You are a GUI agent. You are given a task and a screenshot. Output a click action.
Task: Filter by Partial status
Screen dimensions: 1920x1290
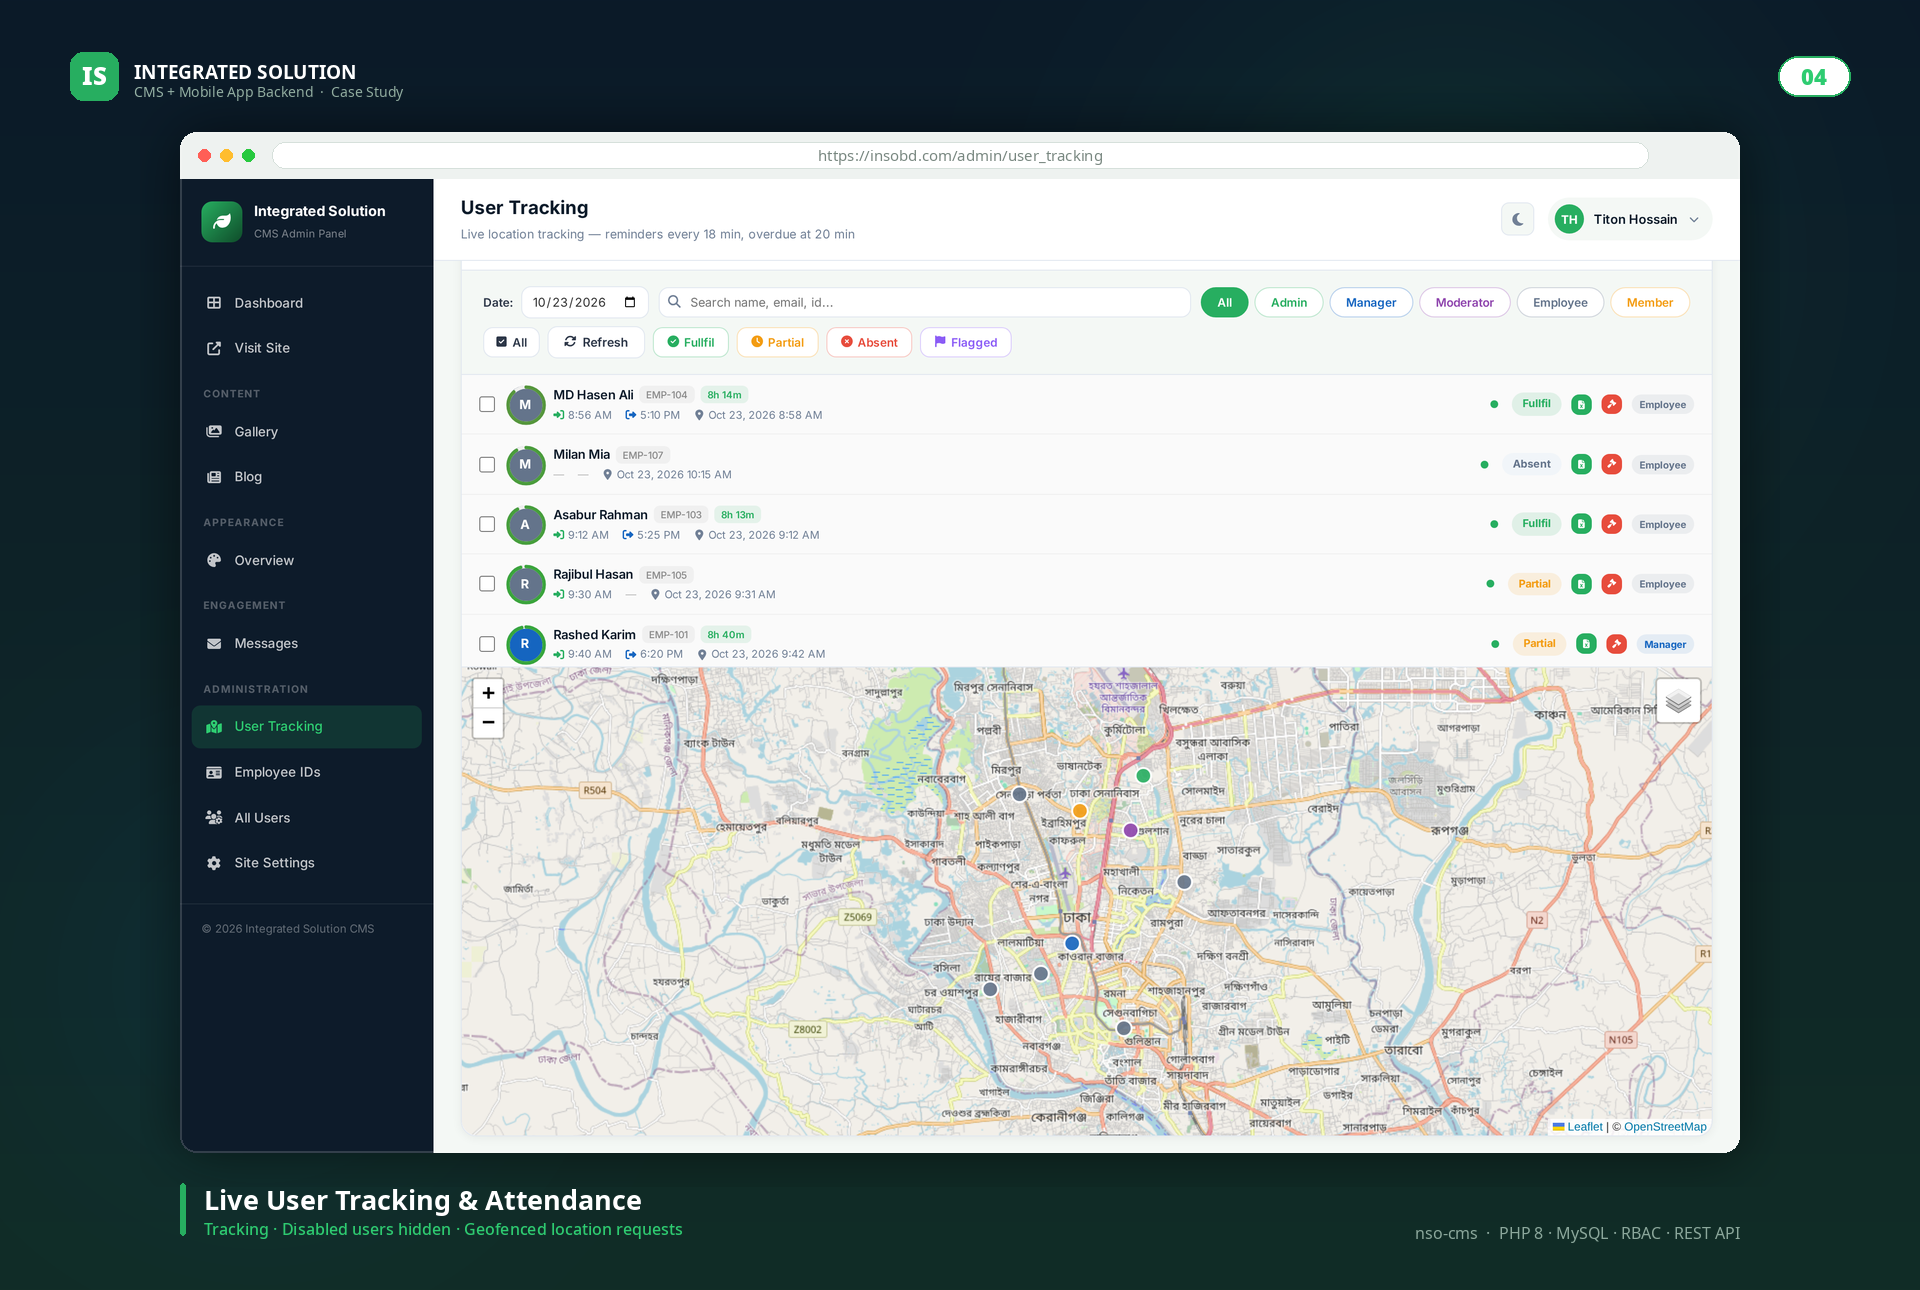(777, 342)
